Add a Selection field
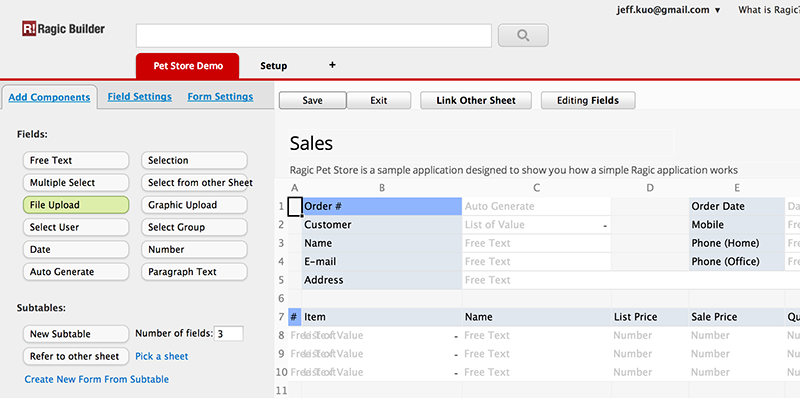Image resolution: width=800 pixels, height=398 pixels. click(194, 160)
